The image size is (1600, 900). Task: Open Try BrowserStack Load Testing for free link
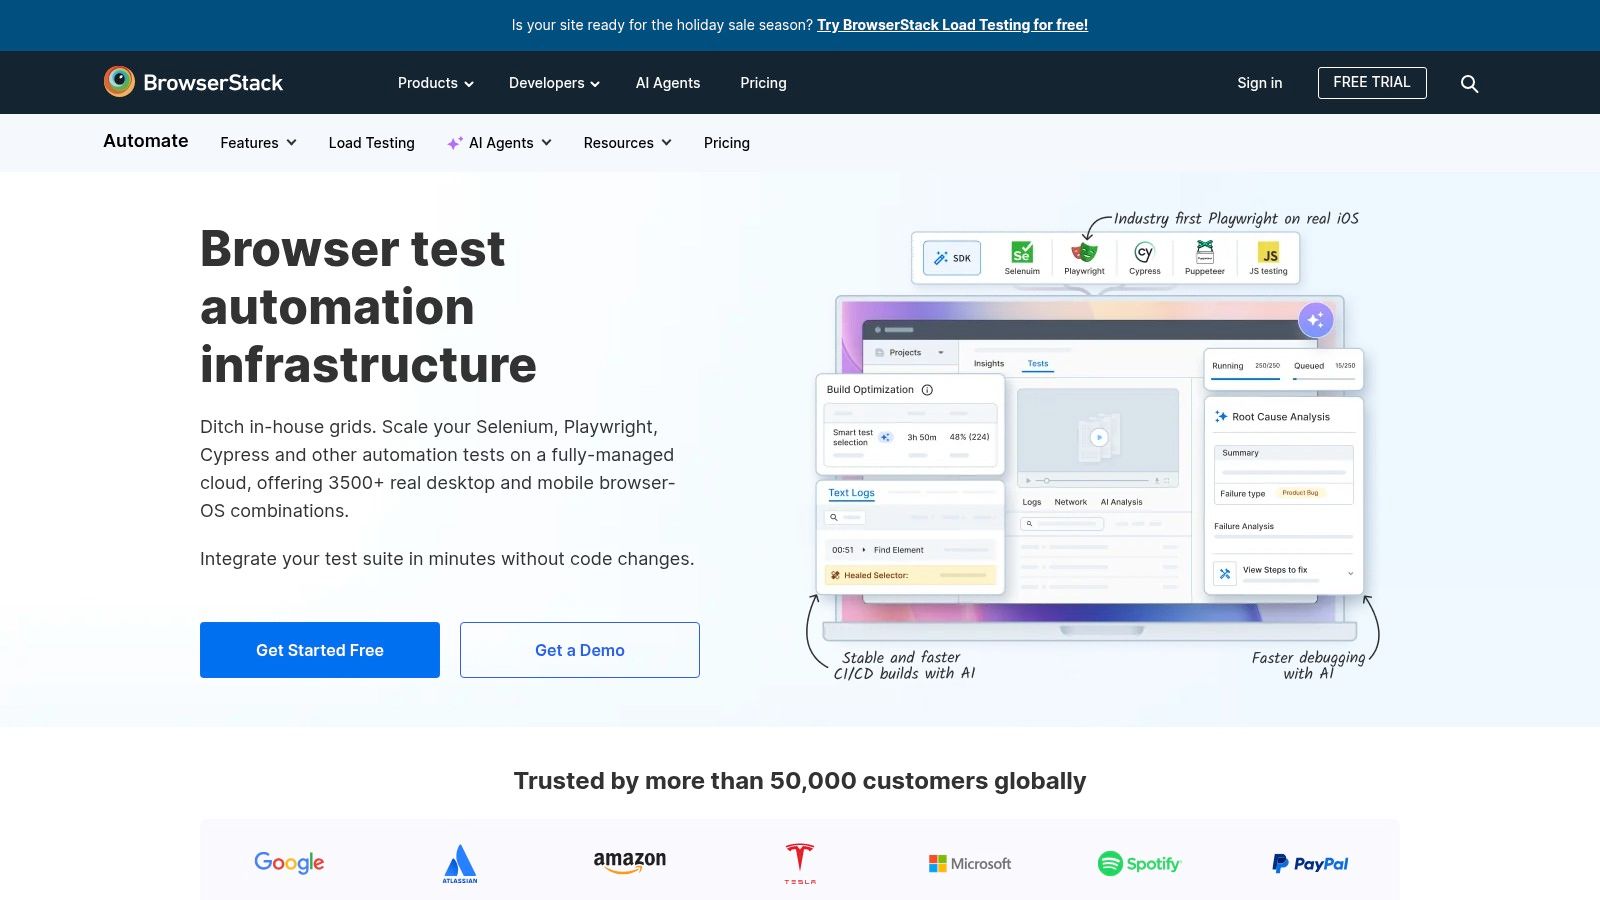click(x=952, y=25)
